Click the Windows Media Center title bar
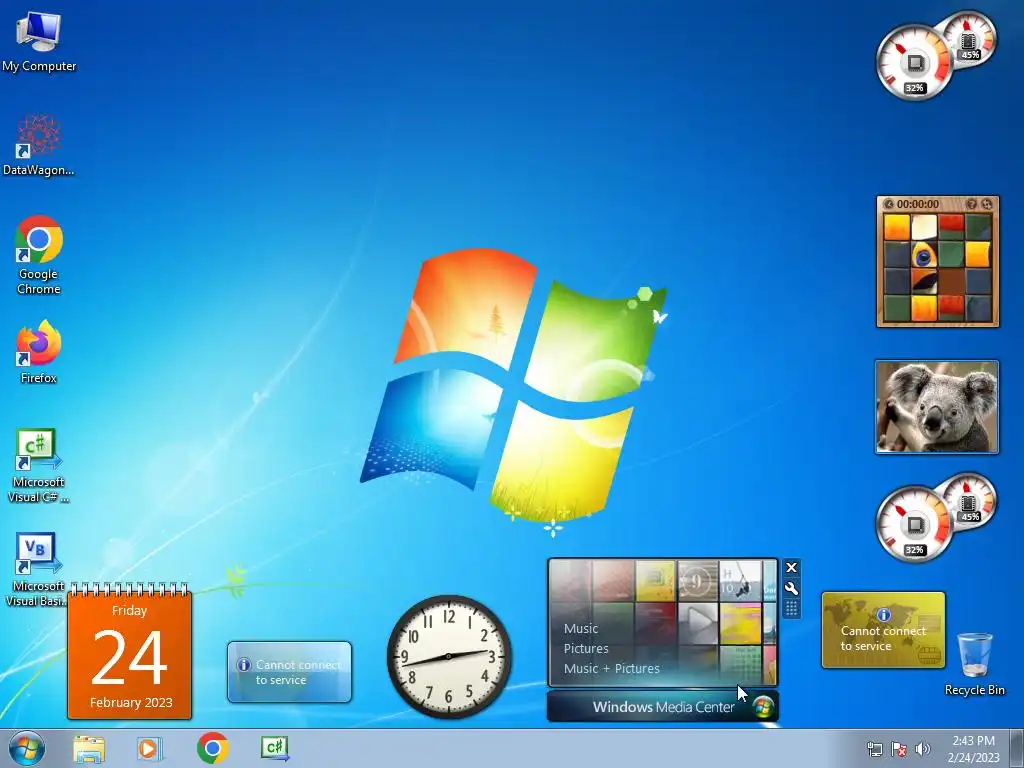The image size is (1024, 768). (663, 707)
